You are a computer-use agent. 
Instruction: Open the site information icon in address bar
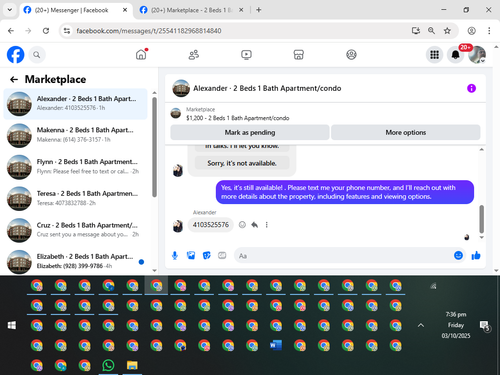pyautogui.click(x=67, y=31)
